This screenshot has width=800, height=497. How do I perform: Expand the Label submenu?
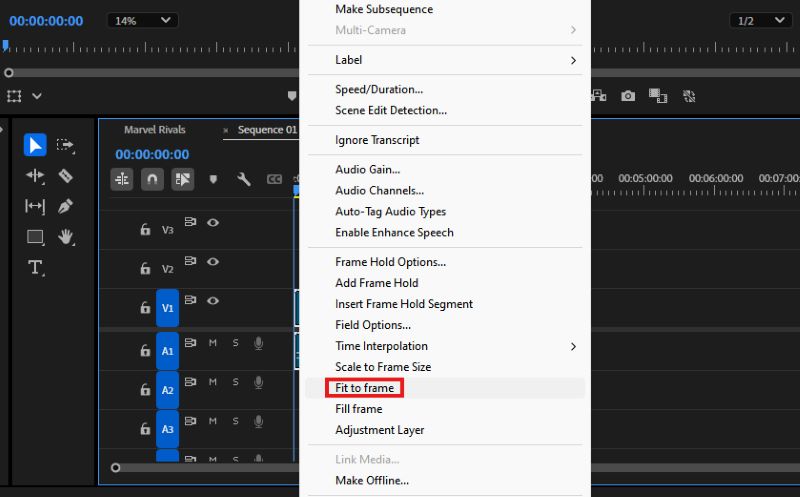pyautogui.click(x=445, y=60)
